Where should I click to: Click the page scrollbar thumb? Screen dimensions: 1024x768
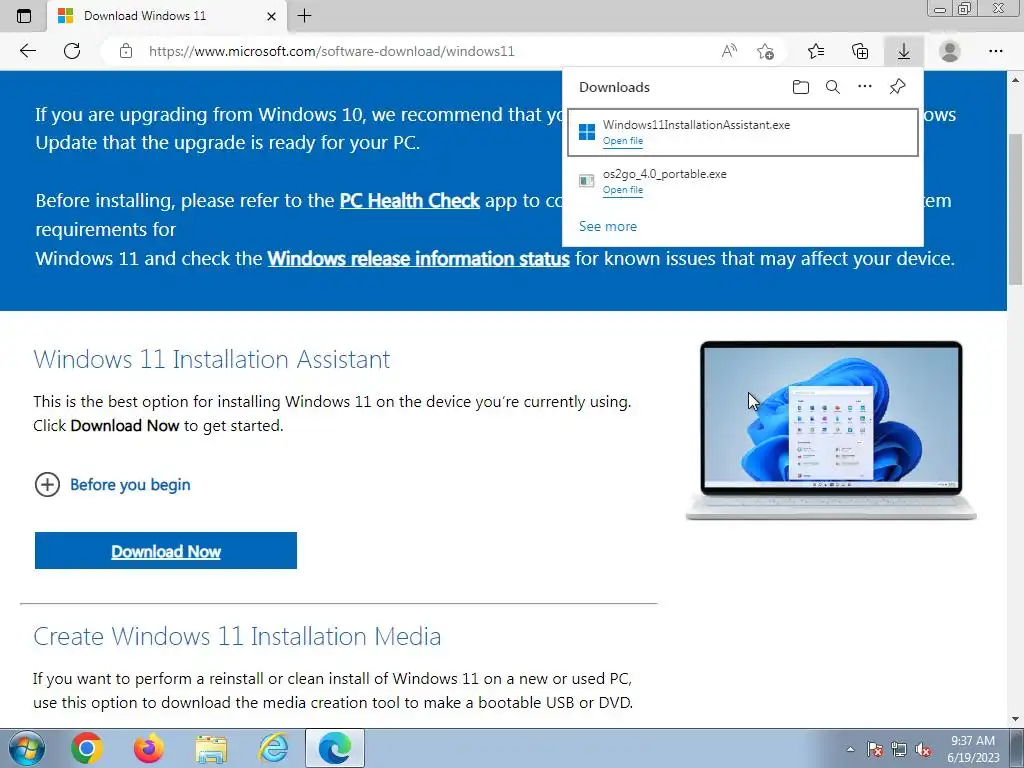[x=1016, y=209]
